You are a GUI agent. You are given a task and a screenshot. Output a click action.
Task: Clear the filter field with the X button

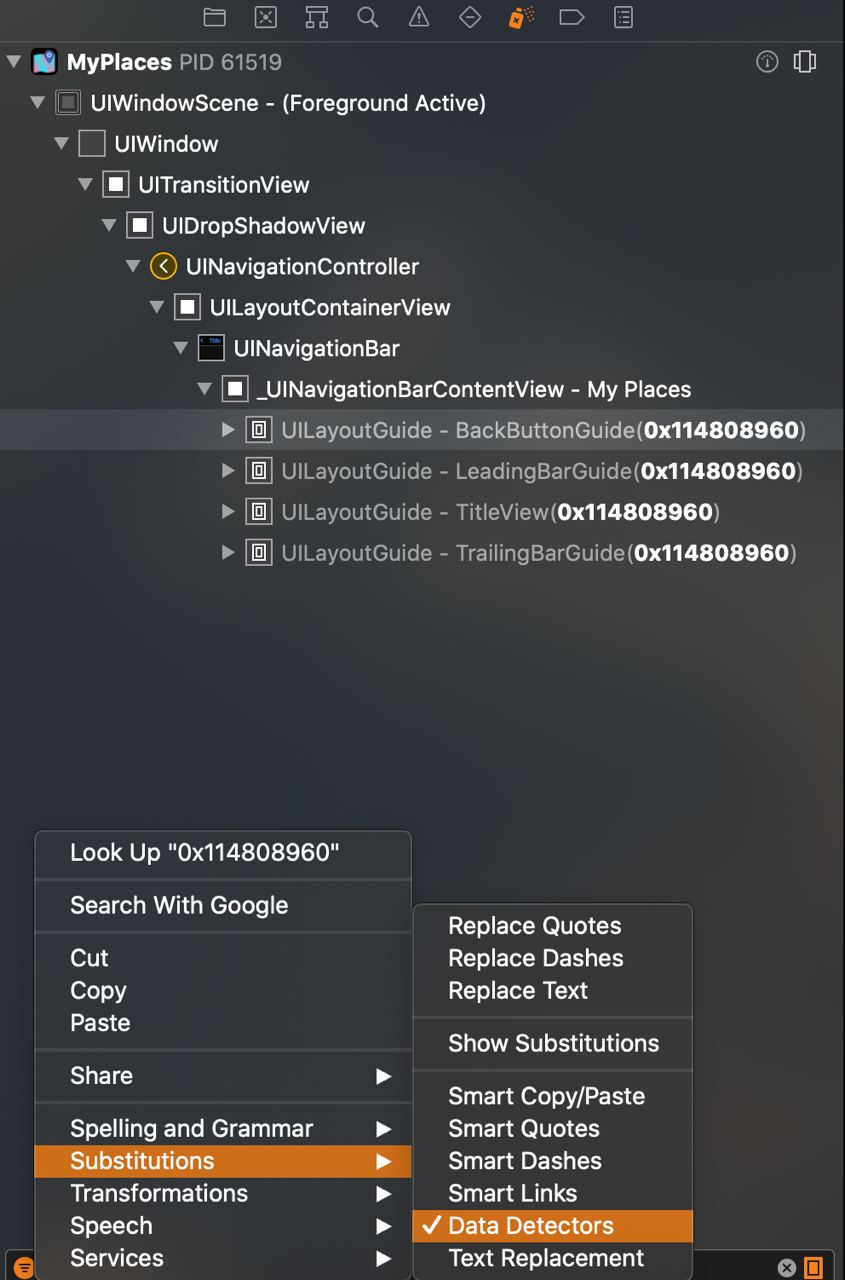(787, 1267)
